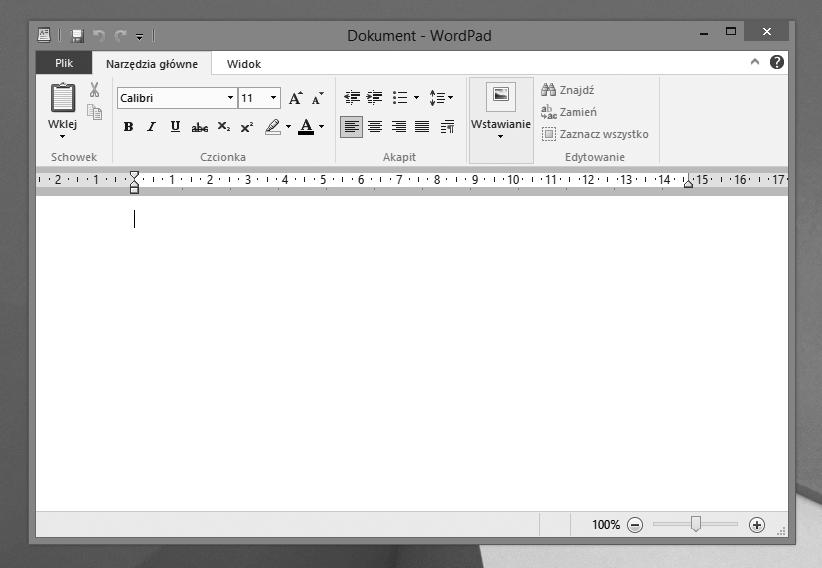
Task: Click the text highlight marker icon
Action: [273, 126]
